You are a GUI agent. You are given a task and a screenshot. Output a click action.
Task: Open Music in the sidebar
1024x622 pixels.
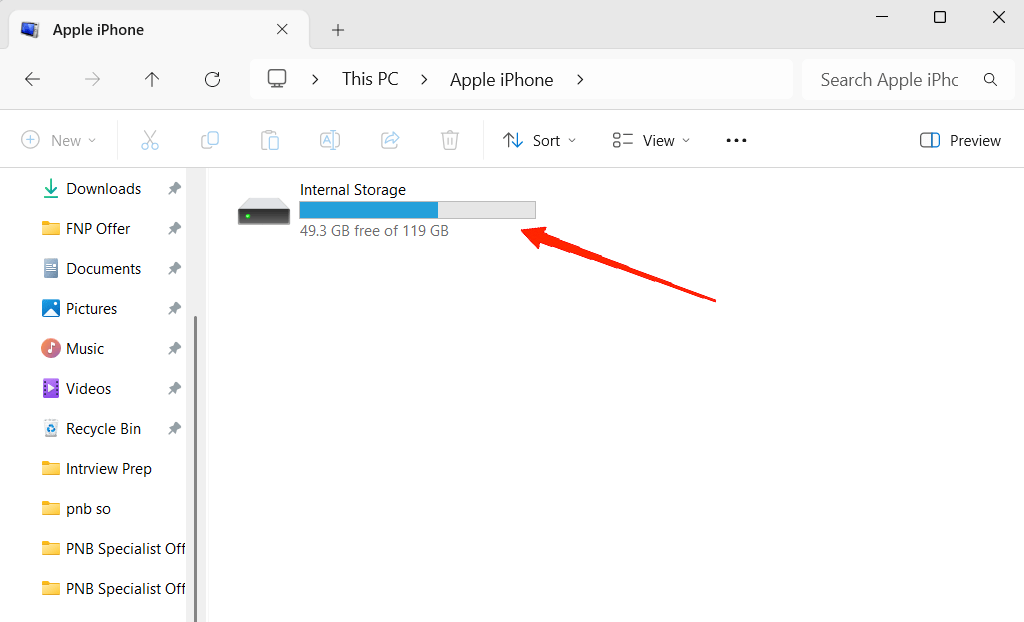tap(85, 349)
